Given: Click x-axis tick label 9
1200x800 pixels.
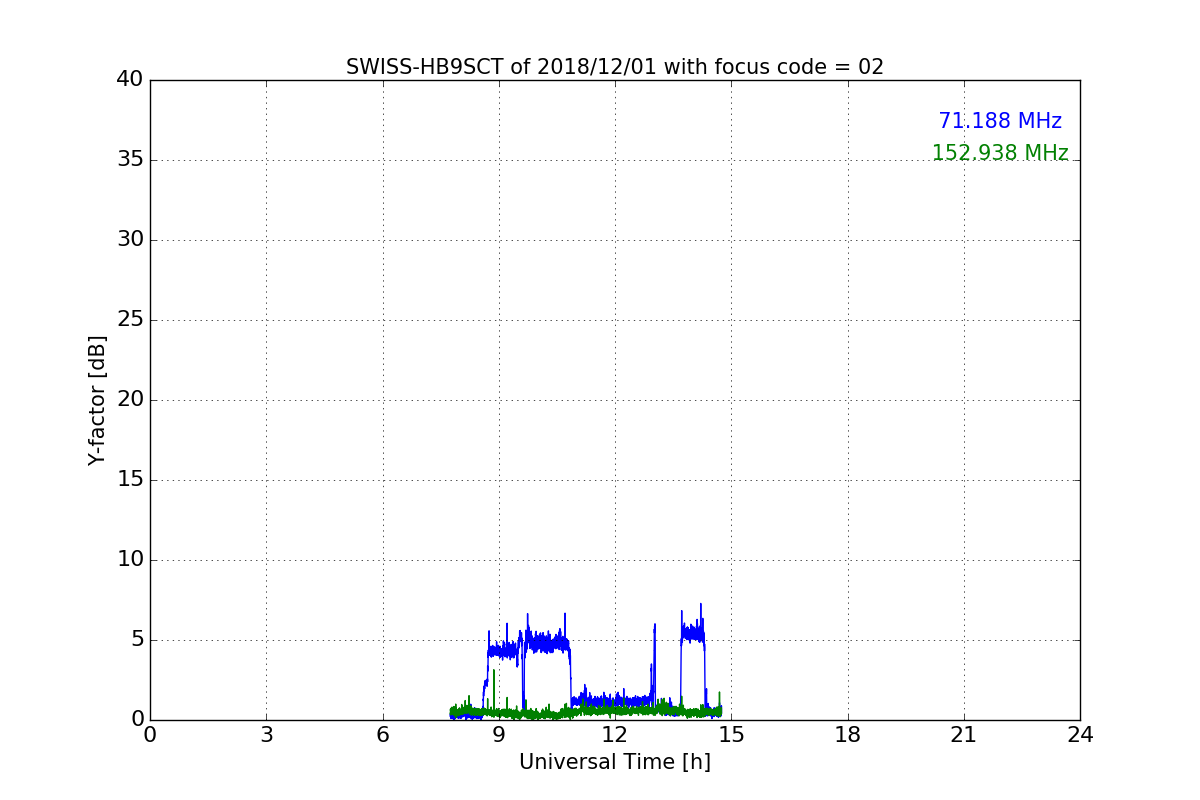Looking at the screenshot, I should click(499, 735).
